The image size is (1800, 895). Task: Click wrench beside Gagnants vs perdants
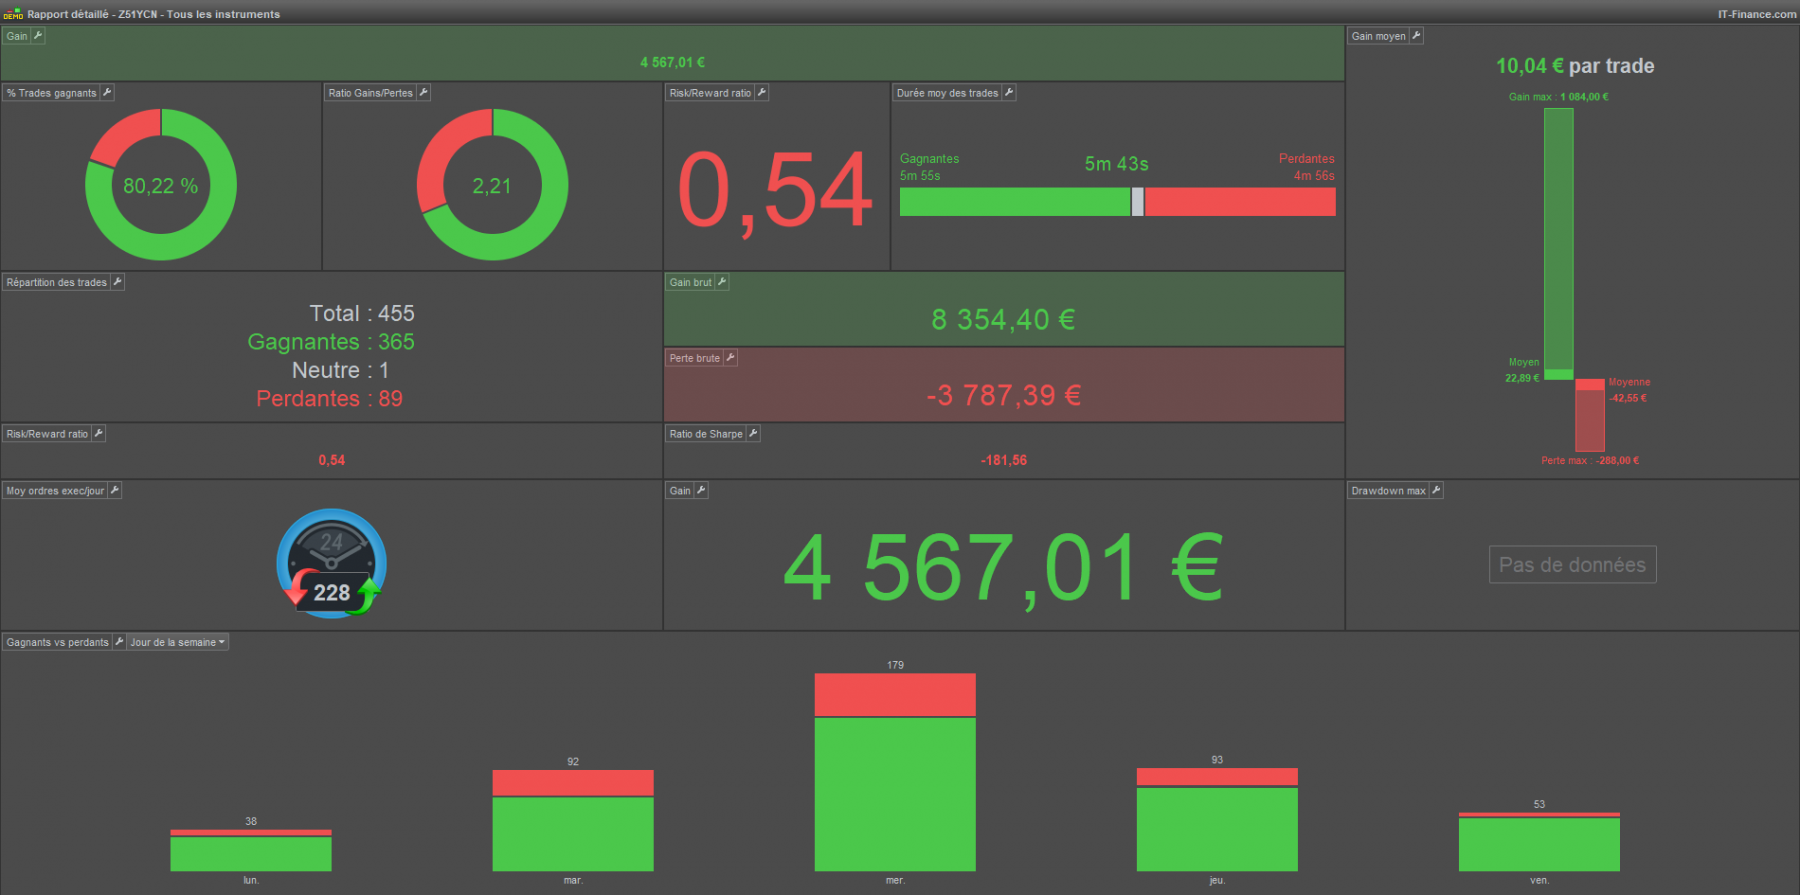119,642
